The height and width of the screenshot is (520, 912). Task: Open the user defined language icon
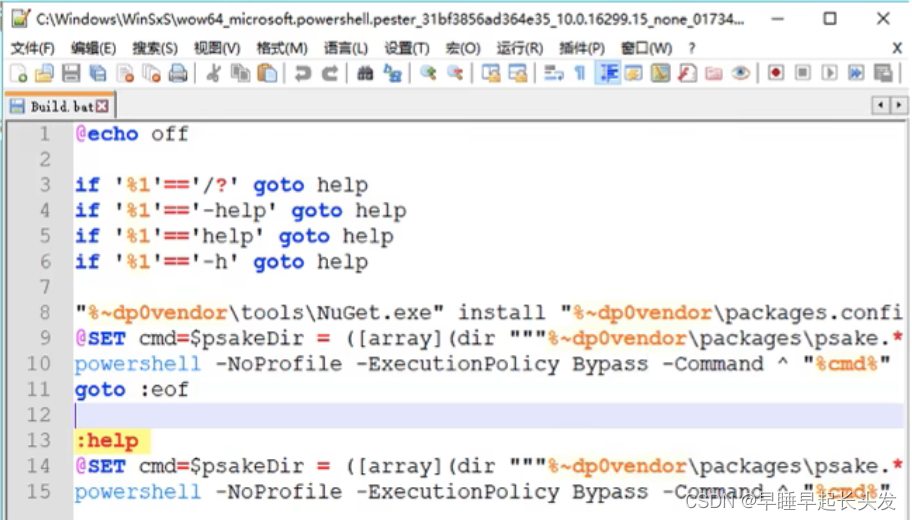click(634, 73)
